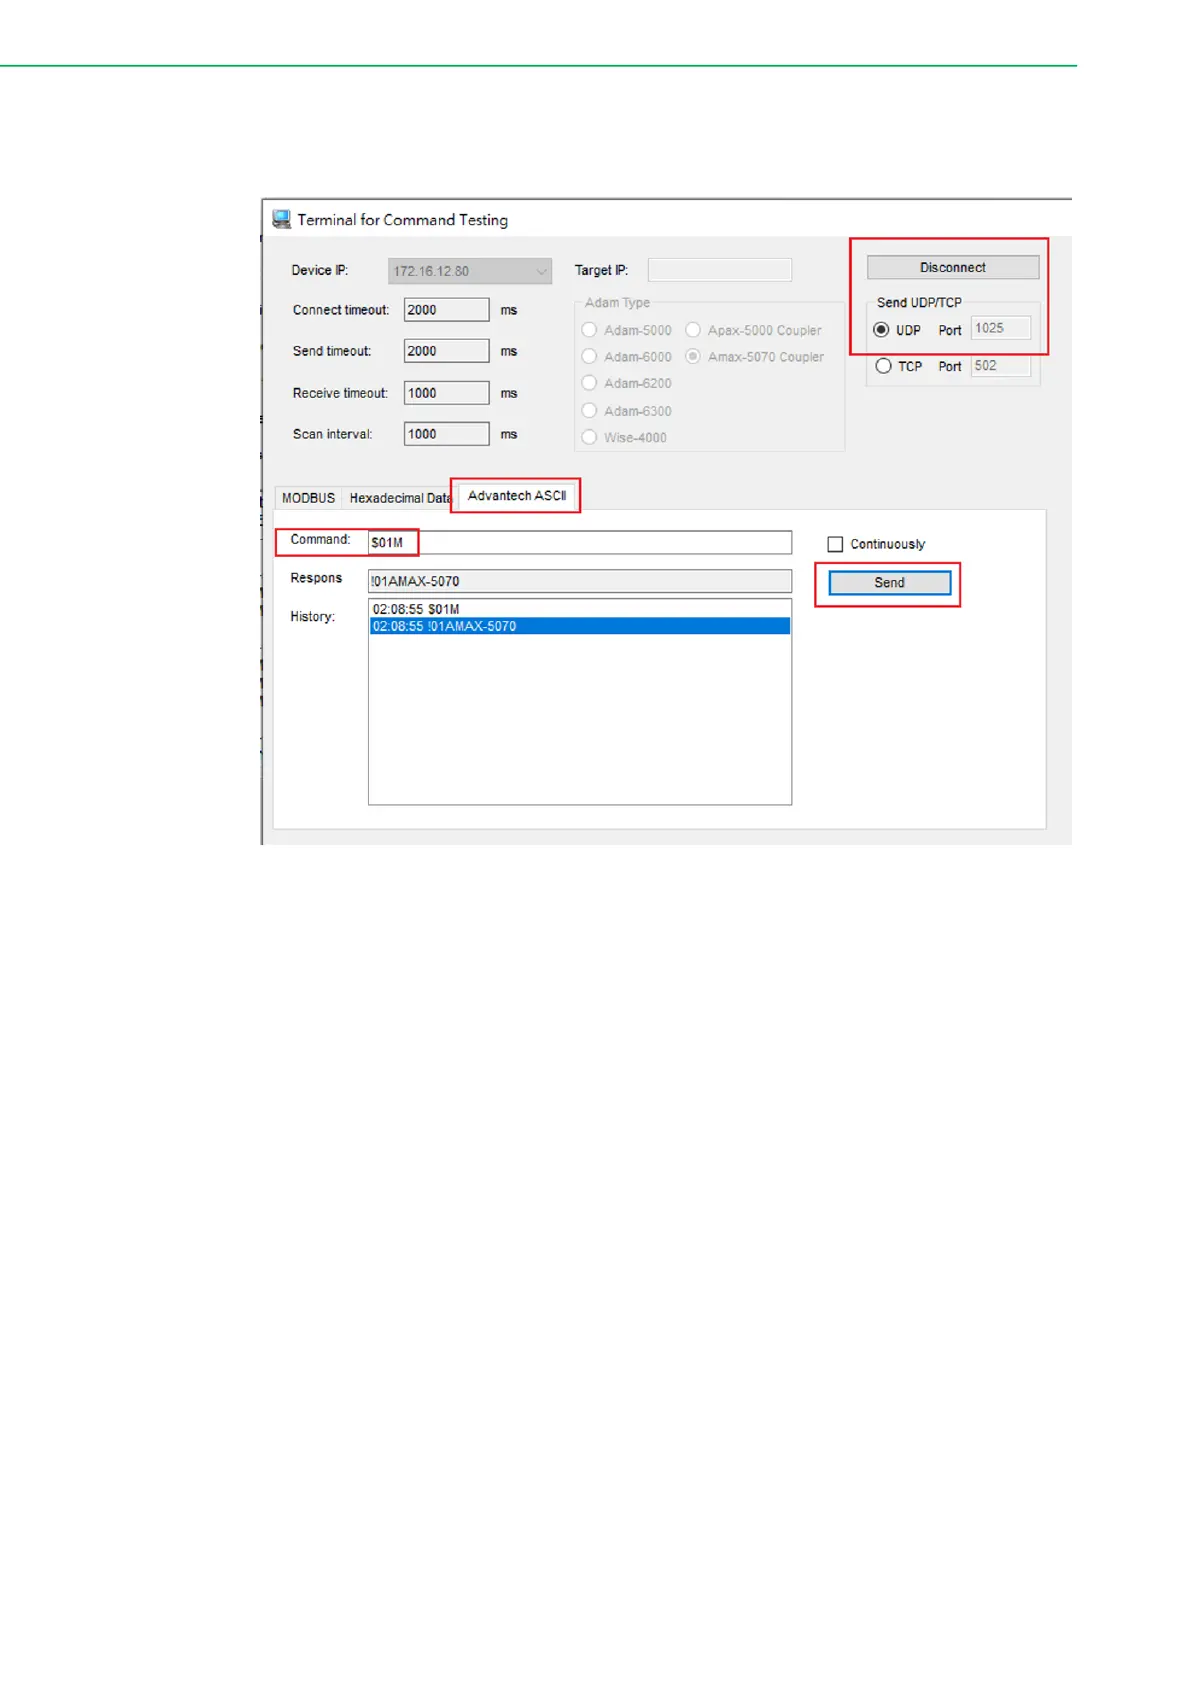This screenshot has width=1191, height=1684.
Task: Select the history entry !01AMAX-5070
Action: coord(579,626)
